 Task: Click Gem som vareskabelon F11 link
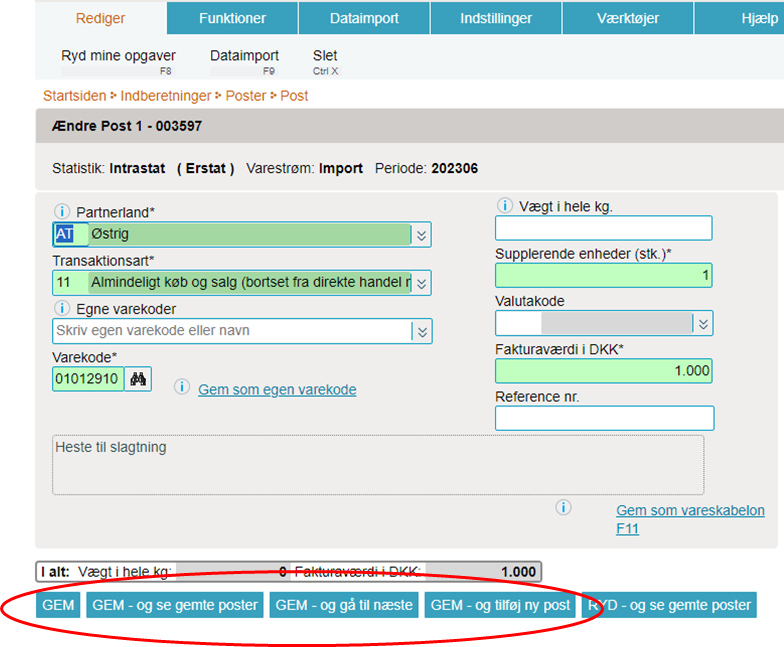[690, 519]
